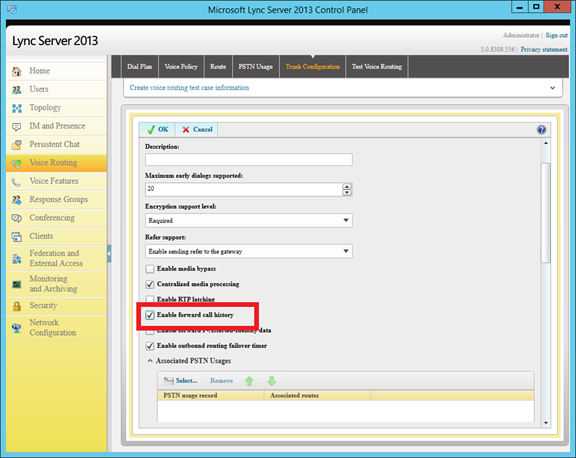Click the Conferencing icon

pos(17,218)
